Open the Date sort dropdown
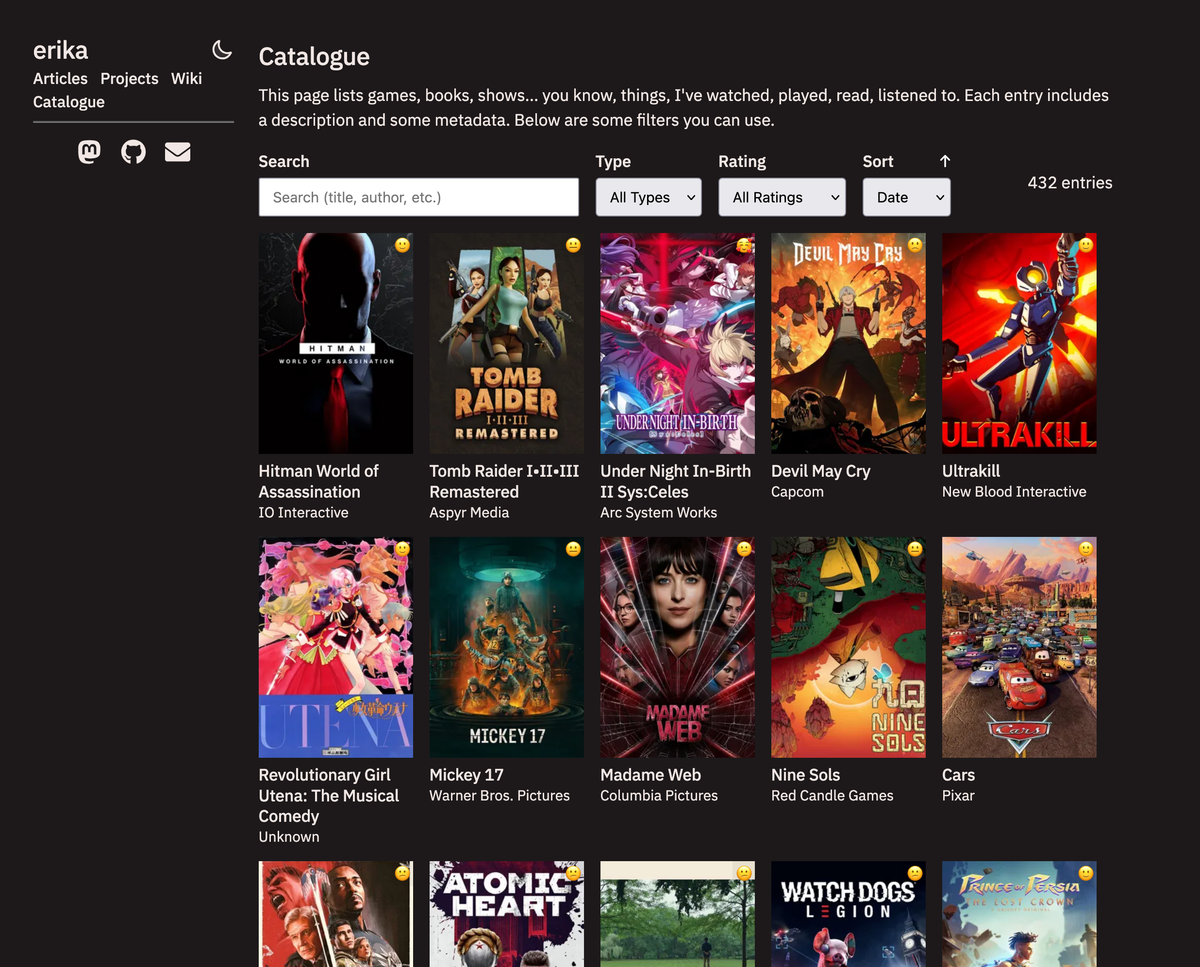The image size is (1200, 967). coord(906,197)
